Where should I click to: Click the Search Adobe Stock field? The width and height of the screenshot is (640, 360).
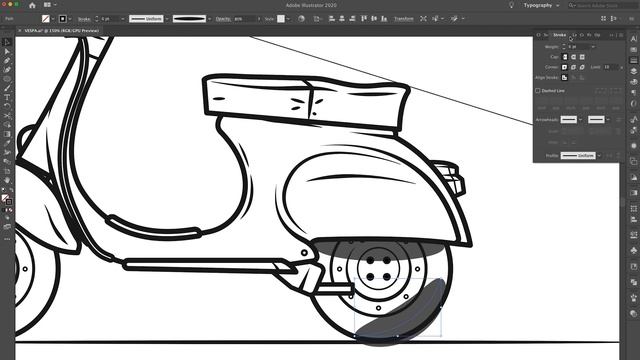coord(602,5)
